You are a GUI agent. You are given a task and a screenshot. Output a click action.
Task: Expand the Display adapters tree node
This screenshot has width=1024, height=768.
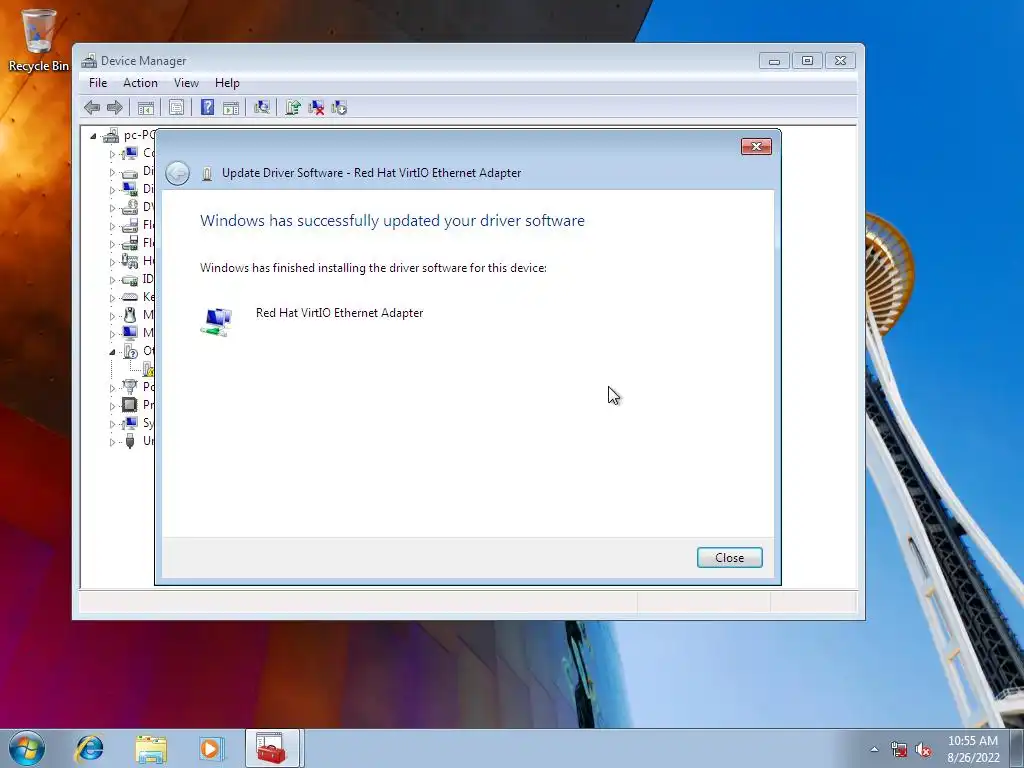112,190
